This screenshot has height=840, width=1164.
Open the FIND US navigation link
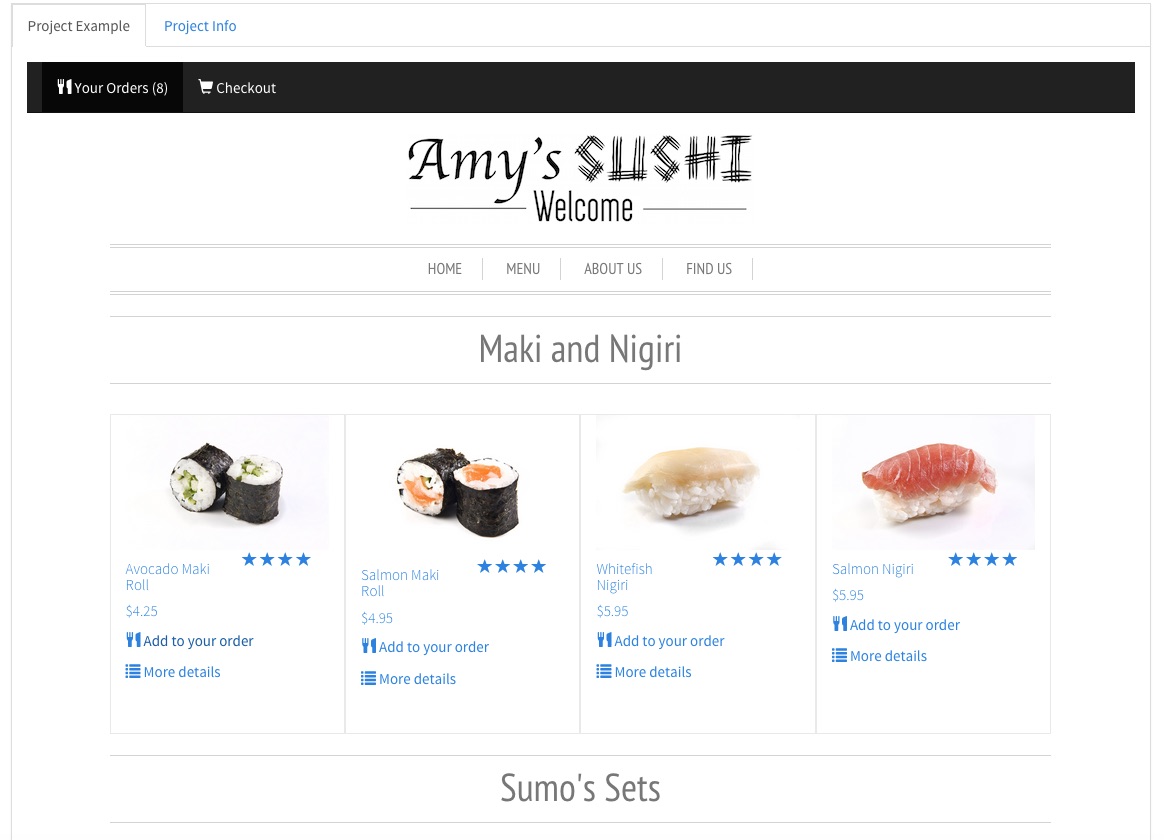pos(708,269)
